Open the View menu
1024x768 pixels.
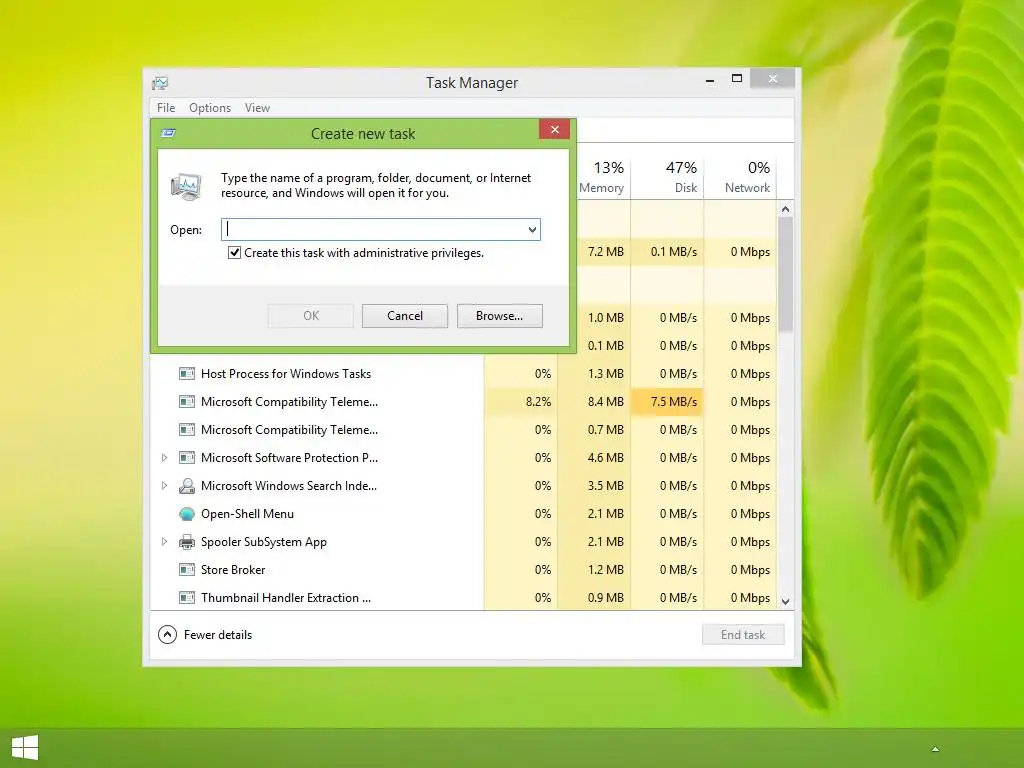(257, 108)
